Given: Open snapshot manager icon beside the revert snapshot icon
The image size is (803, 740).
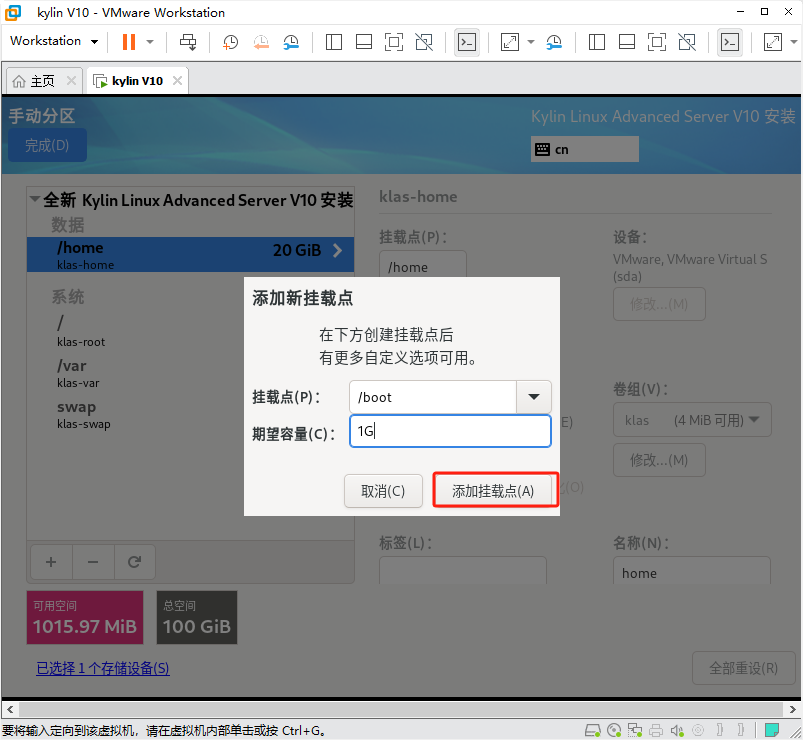Looking at the screenshot, I should pos(291,42).
